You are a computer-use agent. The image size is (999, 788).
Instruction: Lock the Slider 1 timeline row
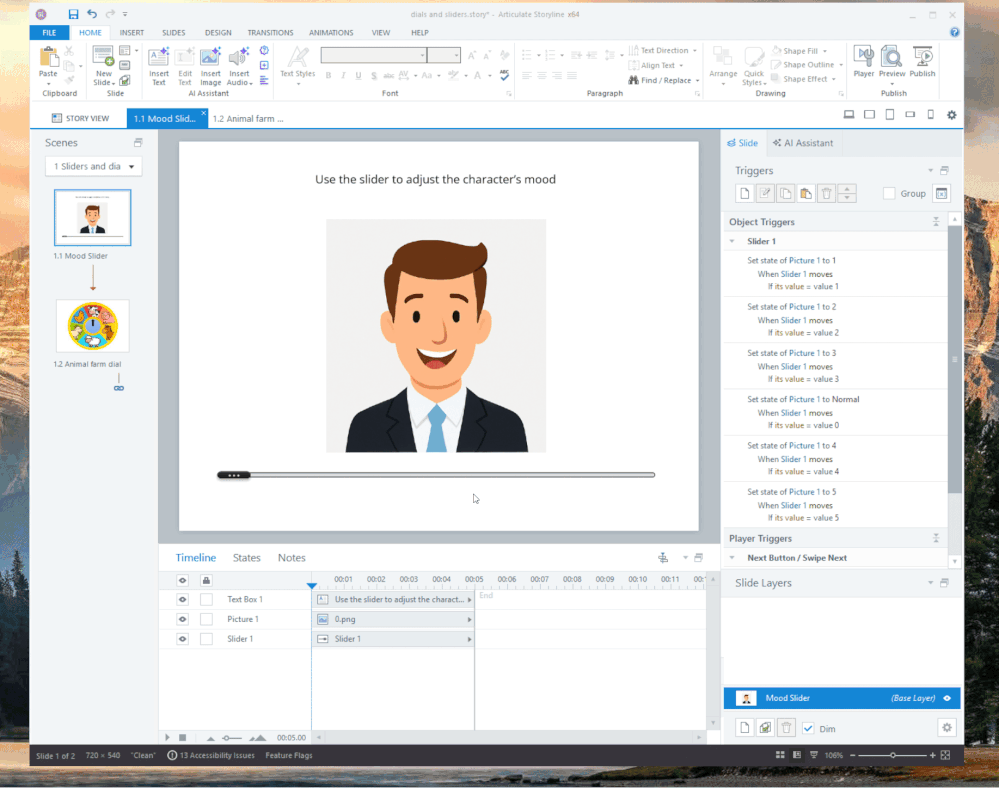tap(206, 639)
